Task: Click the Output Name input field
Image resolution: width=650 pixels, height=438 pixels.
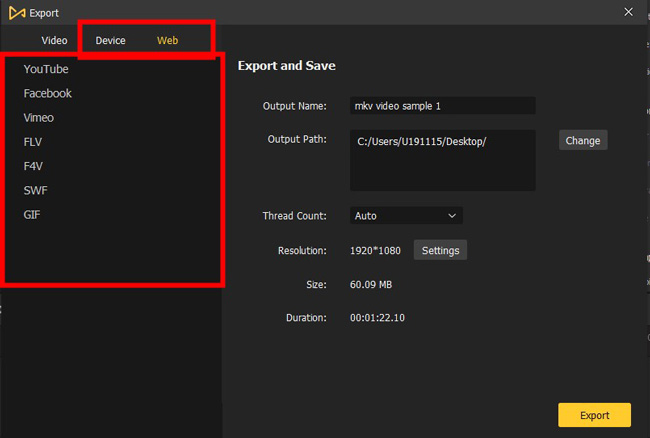Action: [443, 106]
